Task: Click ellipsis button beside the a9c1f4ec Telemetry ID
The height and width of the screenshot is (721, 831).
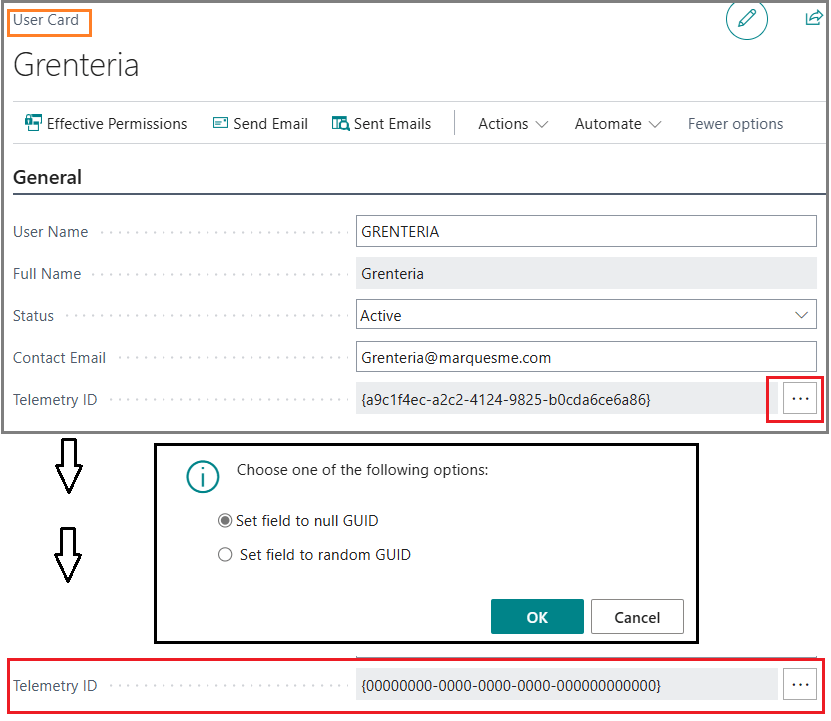Action: click(x=799, y=399)
